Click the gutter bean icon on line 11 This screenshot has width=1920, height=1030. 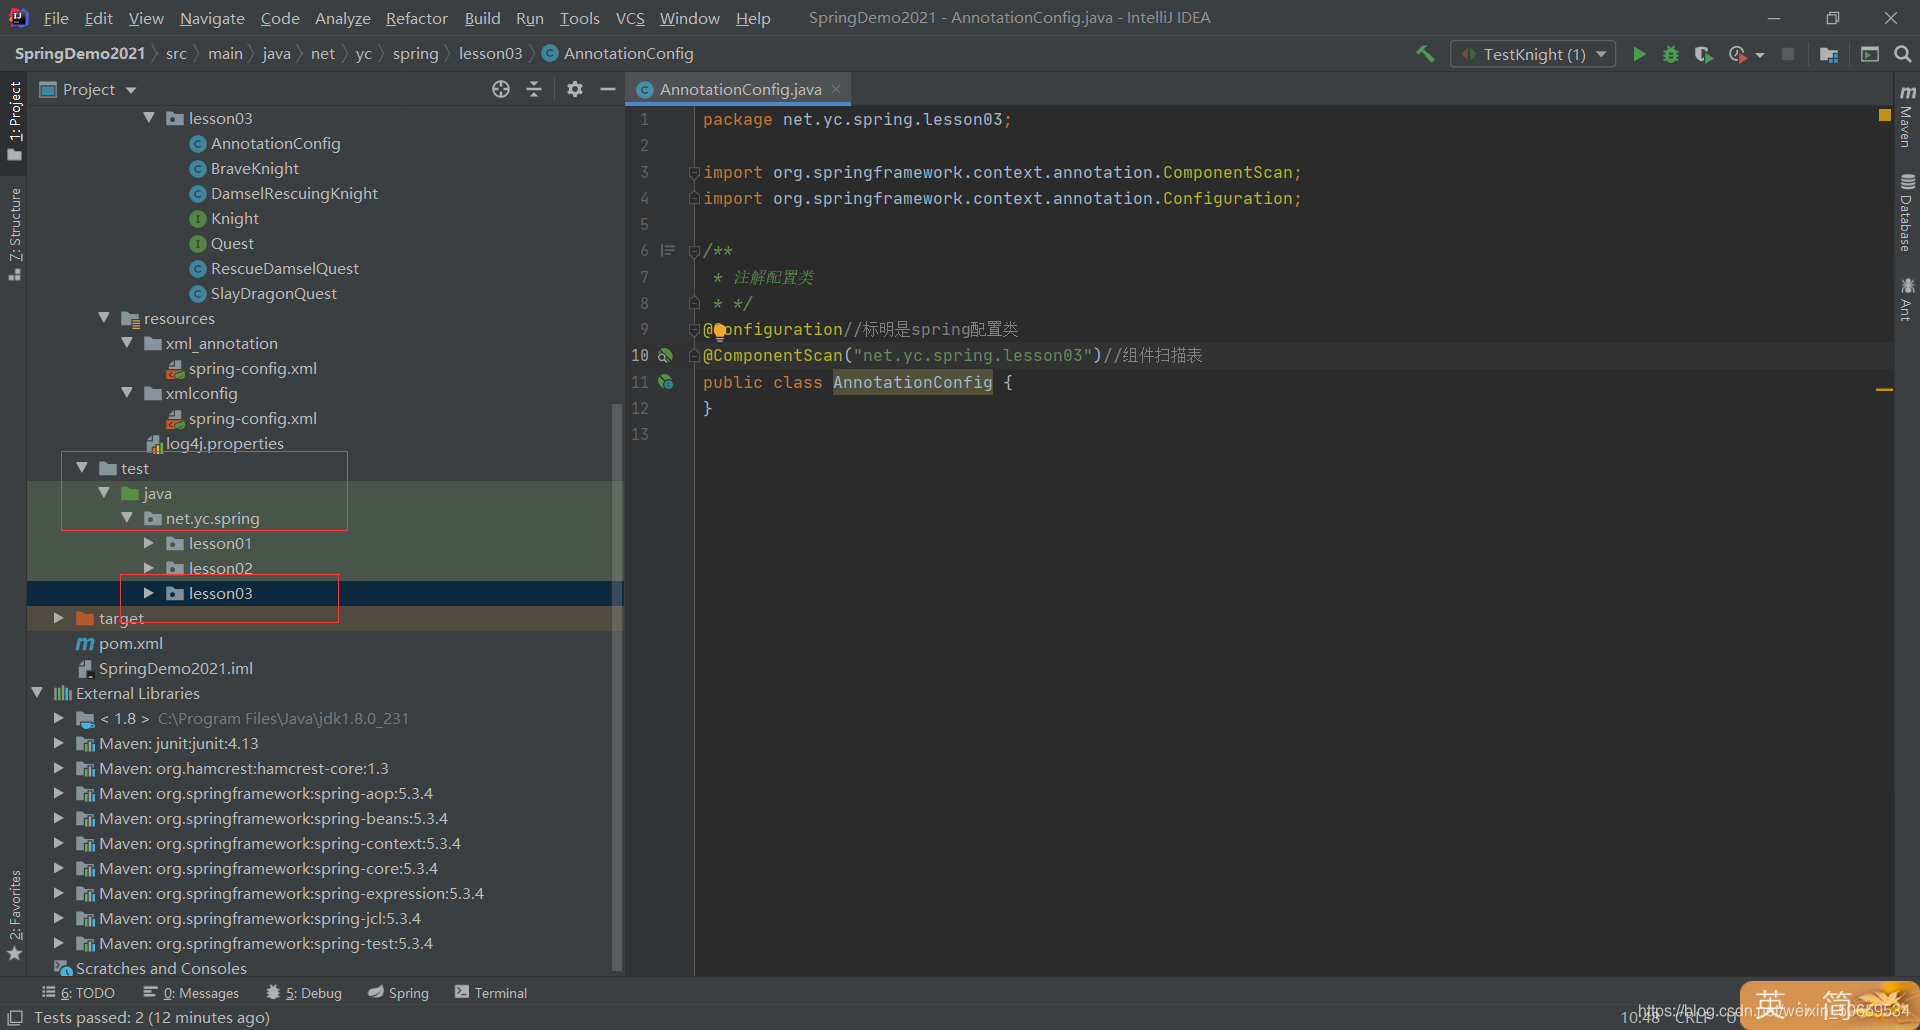click(665, 382)
